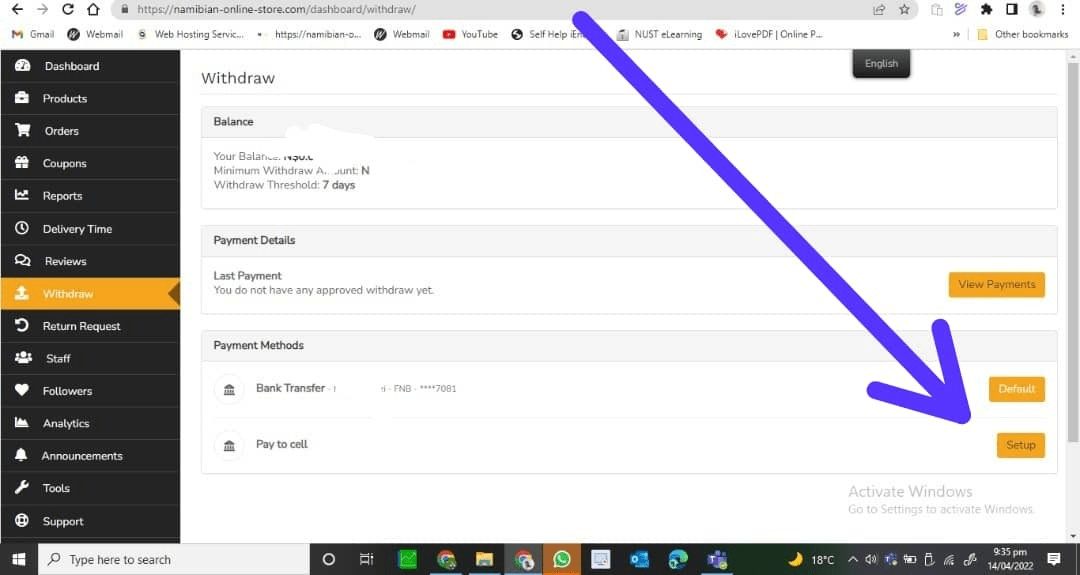Show hidden system tray icons
Viewport: 1080px width, 575px height.
click(853, 559)
